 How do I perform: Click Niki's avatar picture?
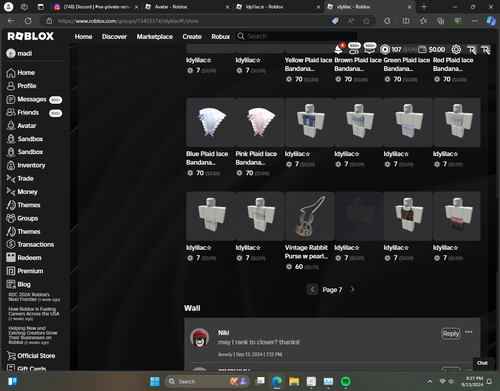click(x=199, y=337)
